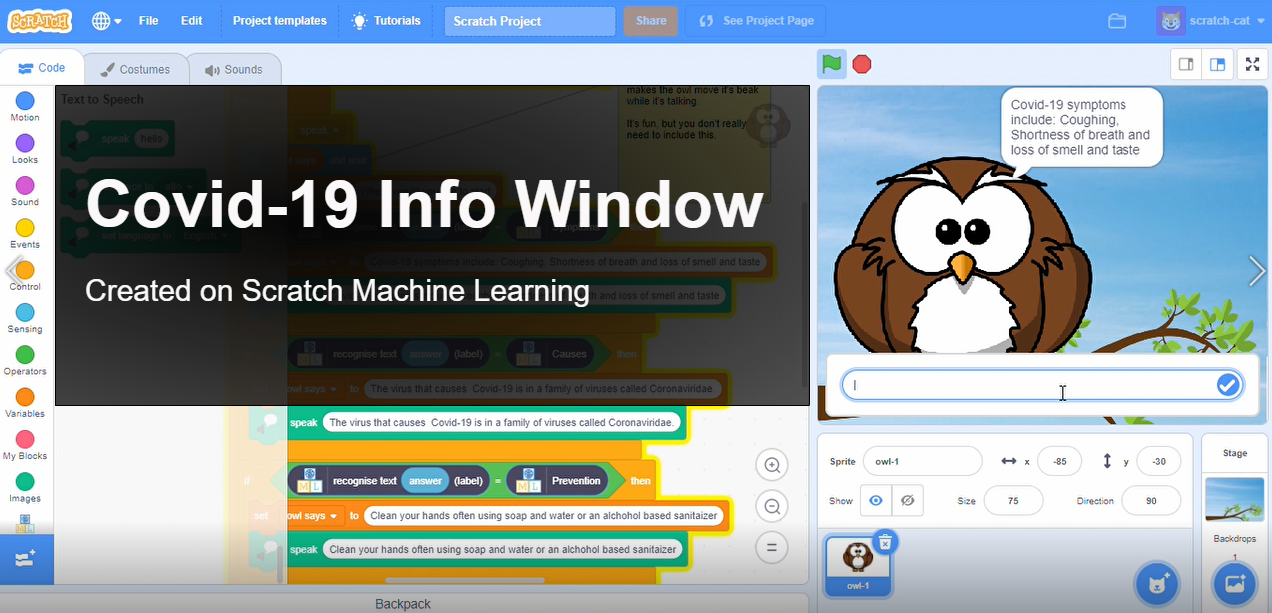Click the Scratch Project title field

[x=530, y=21]
